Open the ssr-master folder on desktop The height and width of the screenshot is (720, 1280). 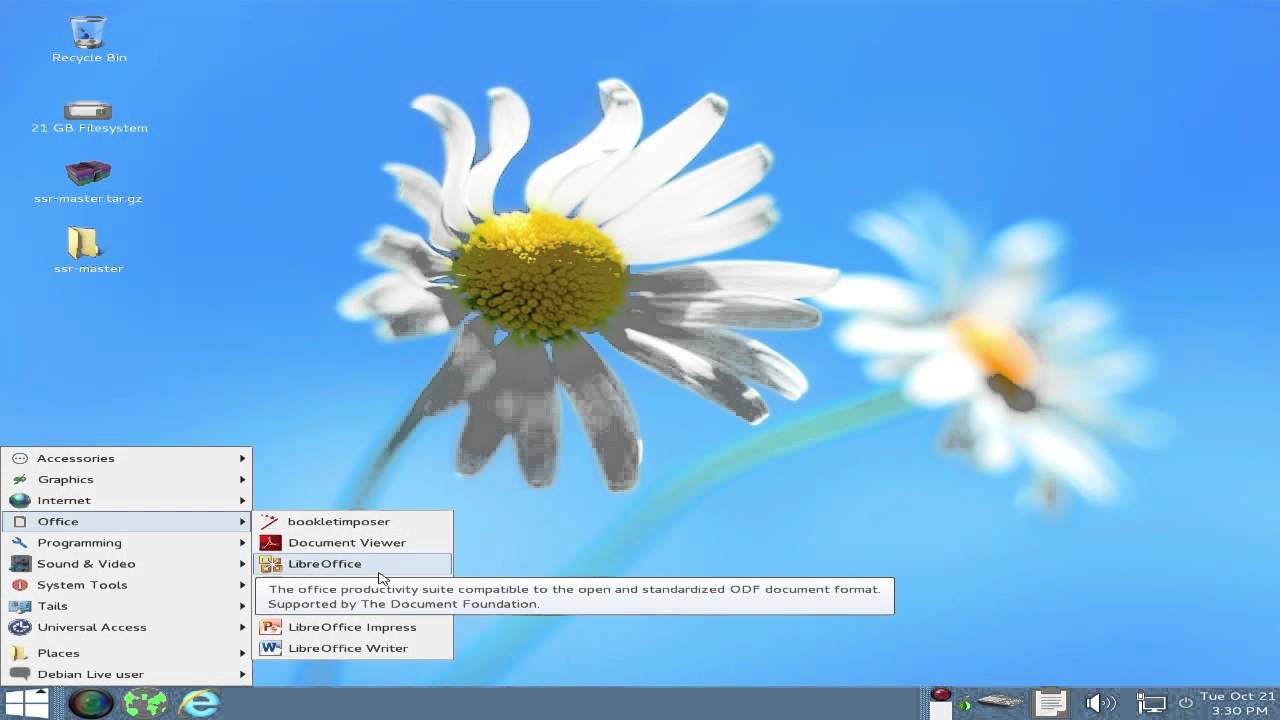[x=84, y=242]
